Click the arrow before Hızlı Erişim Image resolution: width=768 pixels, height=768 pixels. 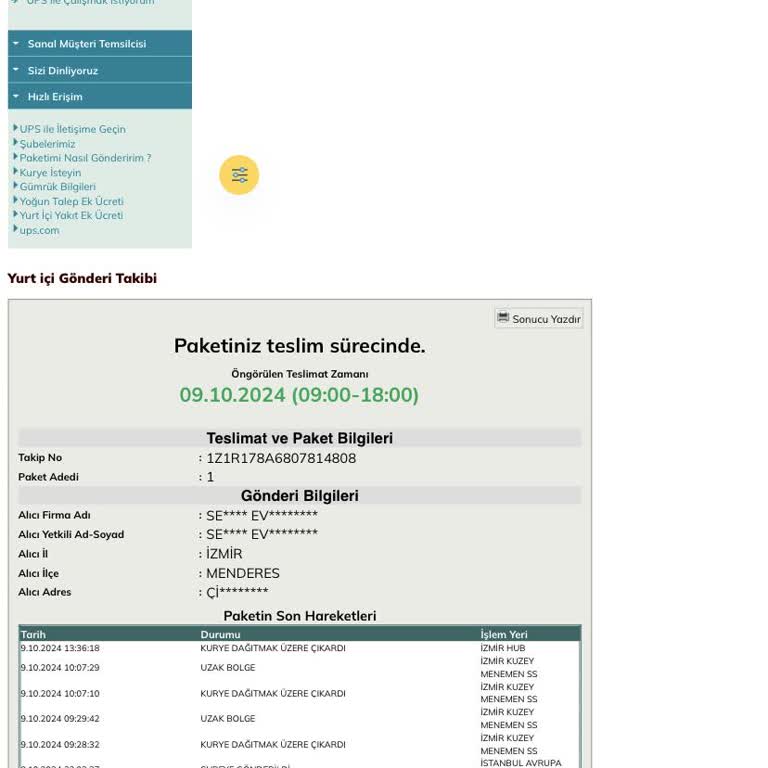click(x=16, y=96)
